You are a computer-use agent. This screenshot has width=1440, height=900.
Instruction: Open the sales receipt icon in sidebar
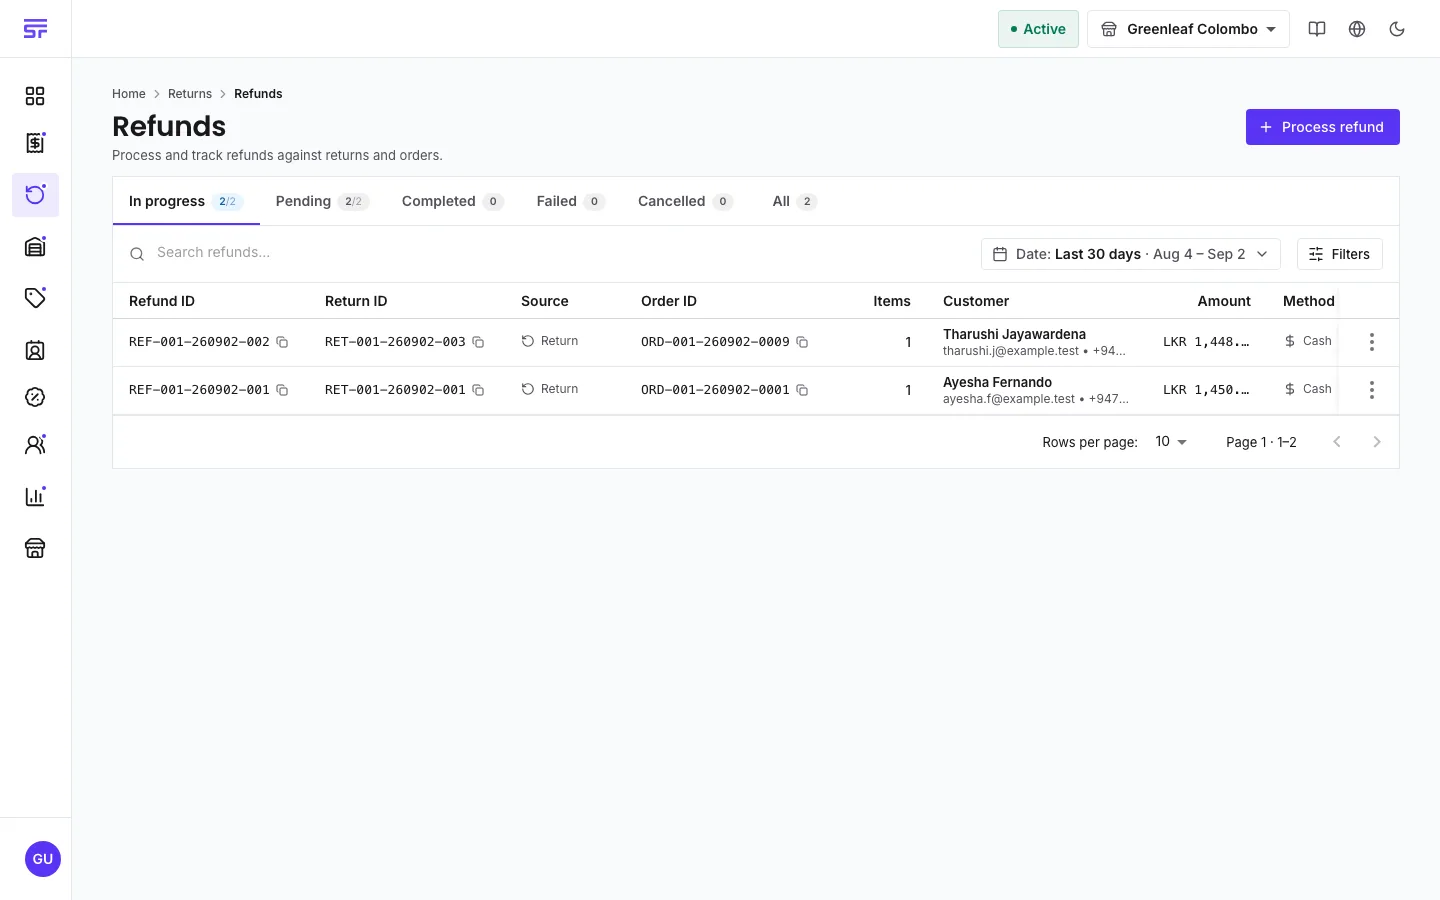pyautogui.click(x=35, y=143)
